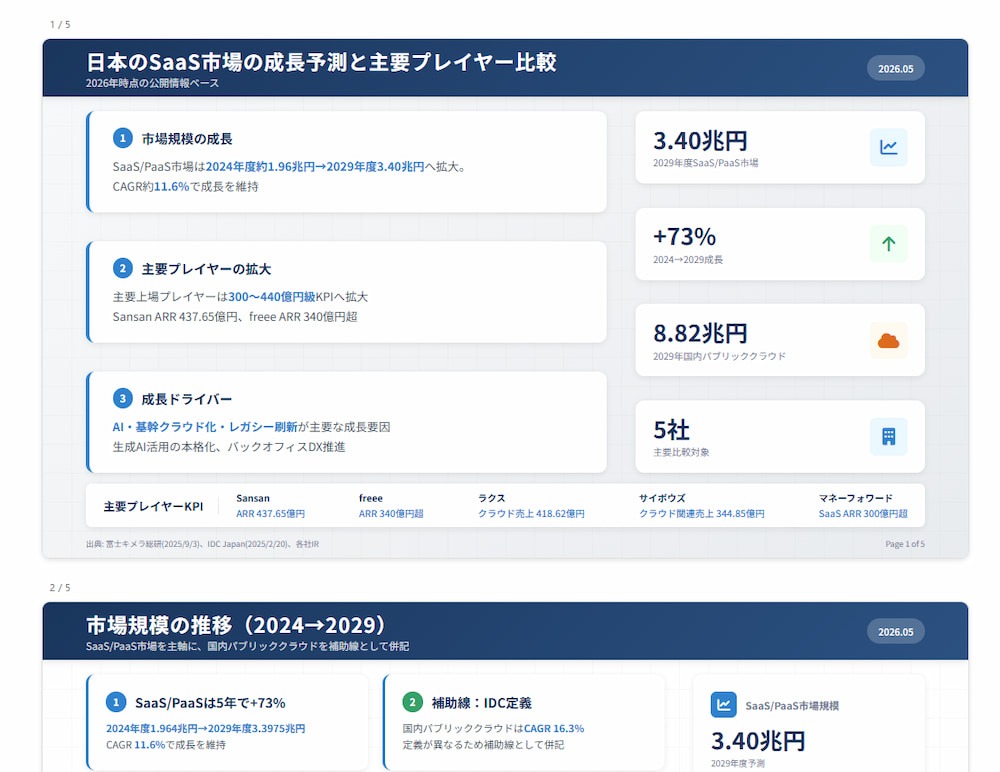Image resolution: width=1000 pixels, height=772 pixels.
Task: Click the value クラウド売上 418.62億円
Action: coord(531,514)
